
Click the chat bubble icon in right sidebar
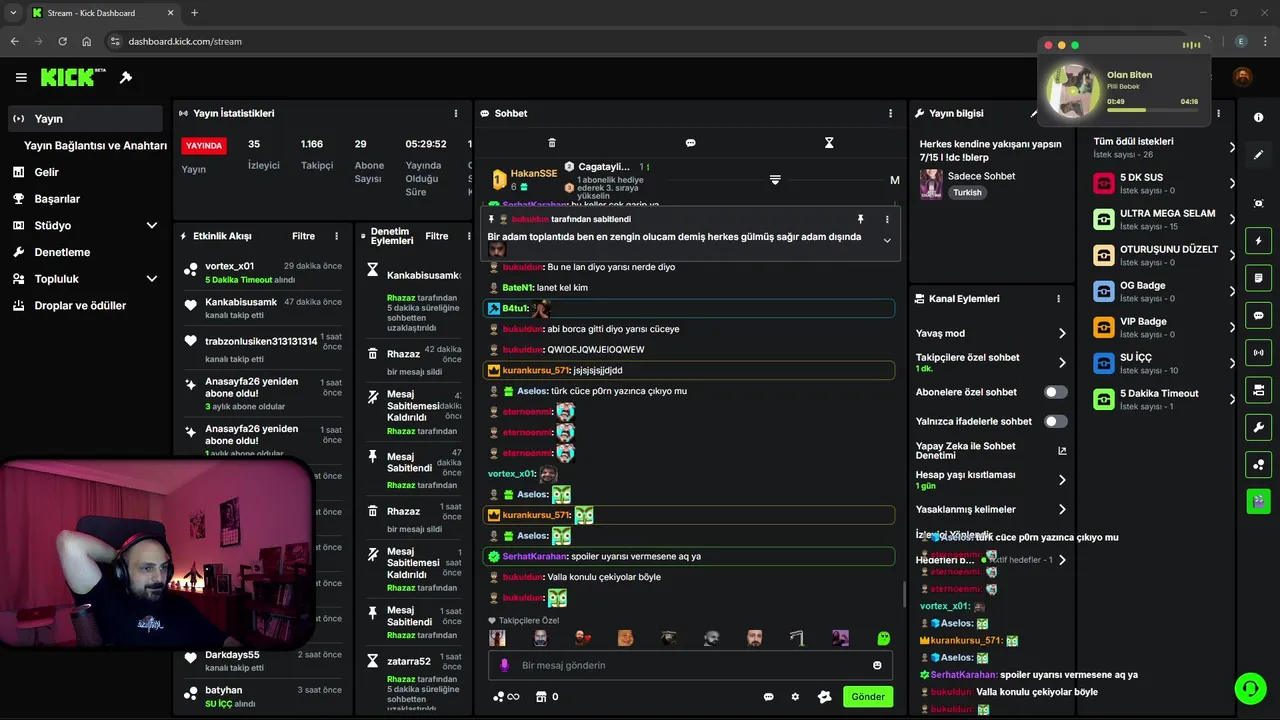point(1258,315)
